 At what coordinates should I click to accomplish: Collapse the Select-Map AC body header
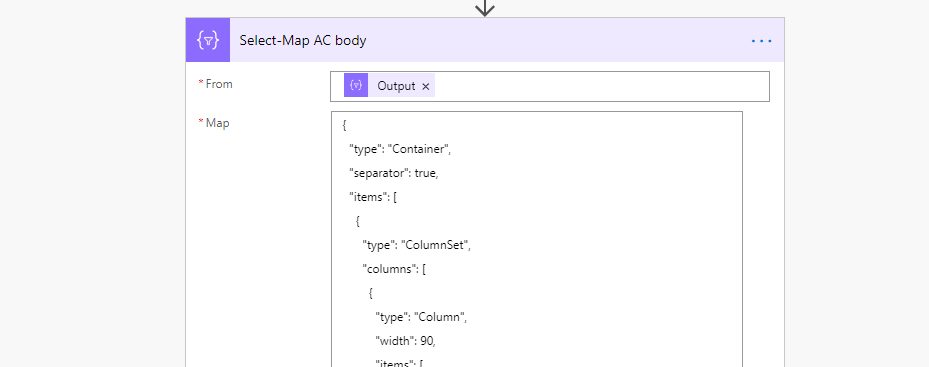click(x=485, y=40)
